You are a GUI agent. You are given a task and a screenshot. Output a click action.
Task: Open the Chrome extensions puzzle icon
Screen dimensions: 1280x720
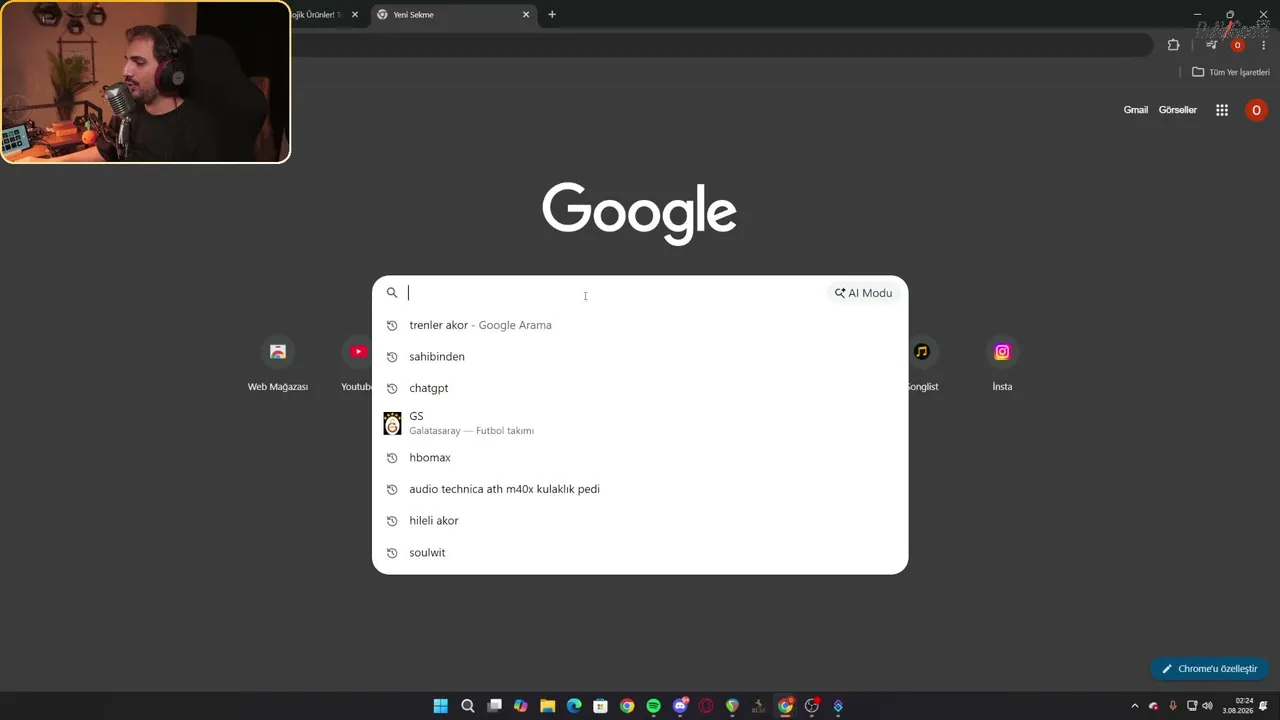pyautogui.click(x=1173, y=45)
